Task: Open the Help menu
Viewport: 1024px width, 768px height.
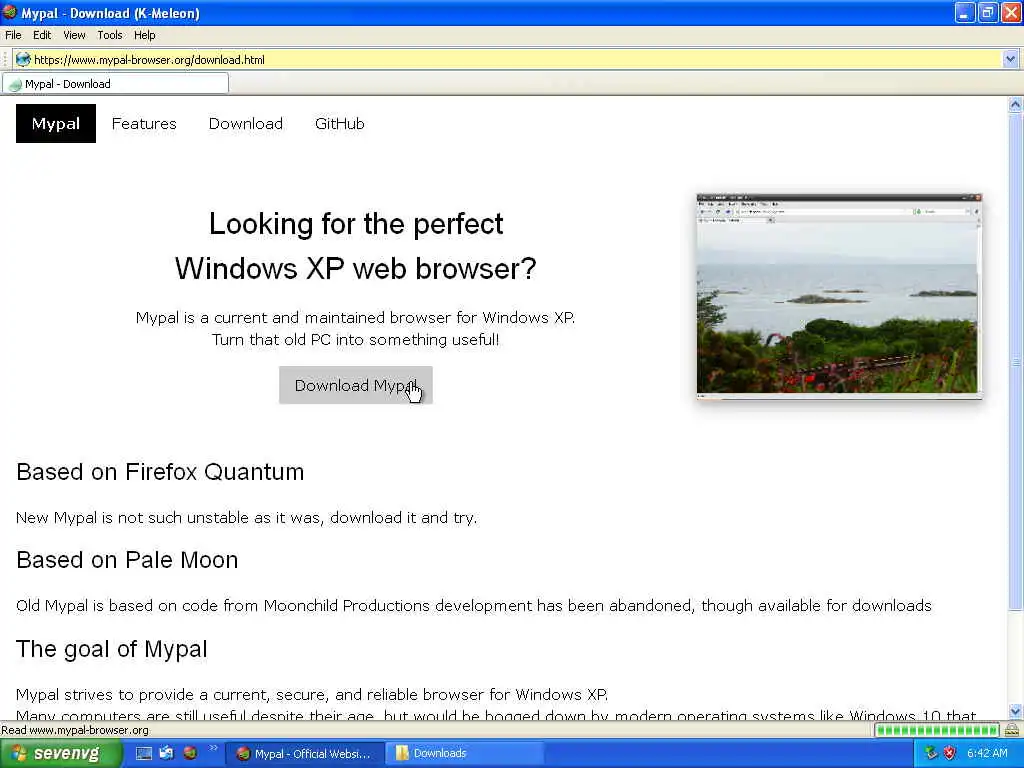Action: pos(144,35)
